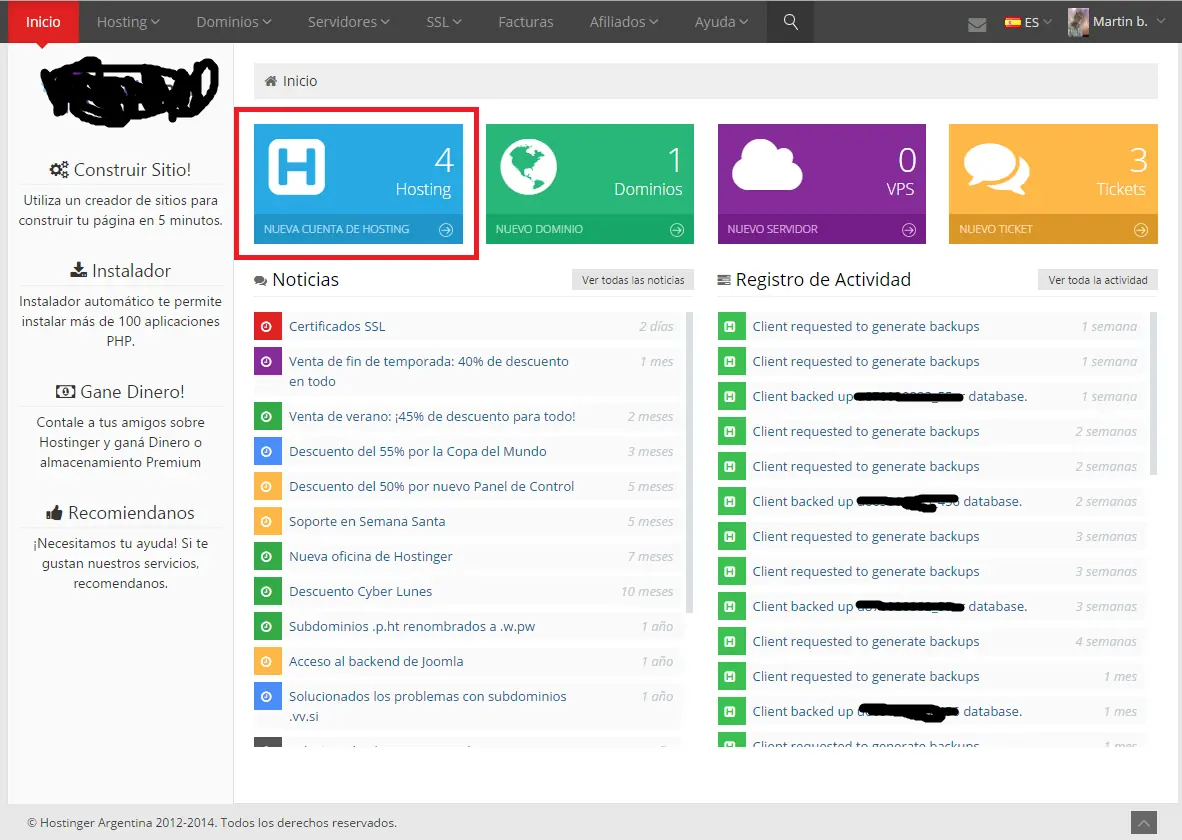Click the Inicio breadcrumb text
The height and width of the screenshot is (840, 1182).
pos(300,81)
